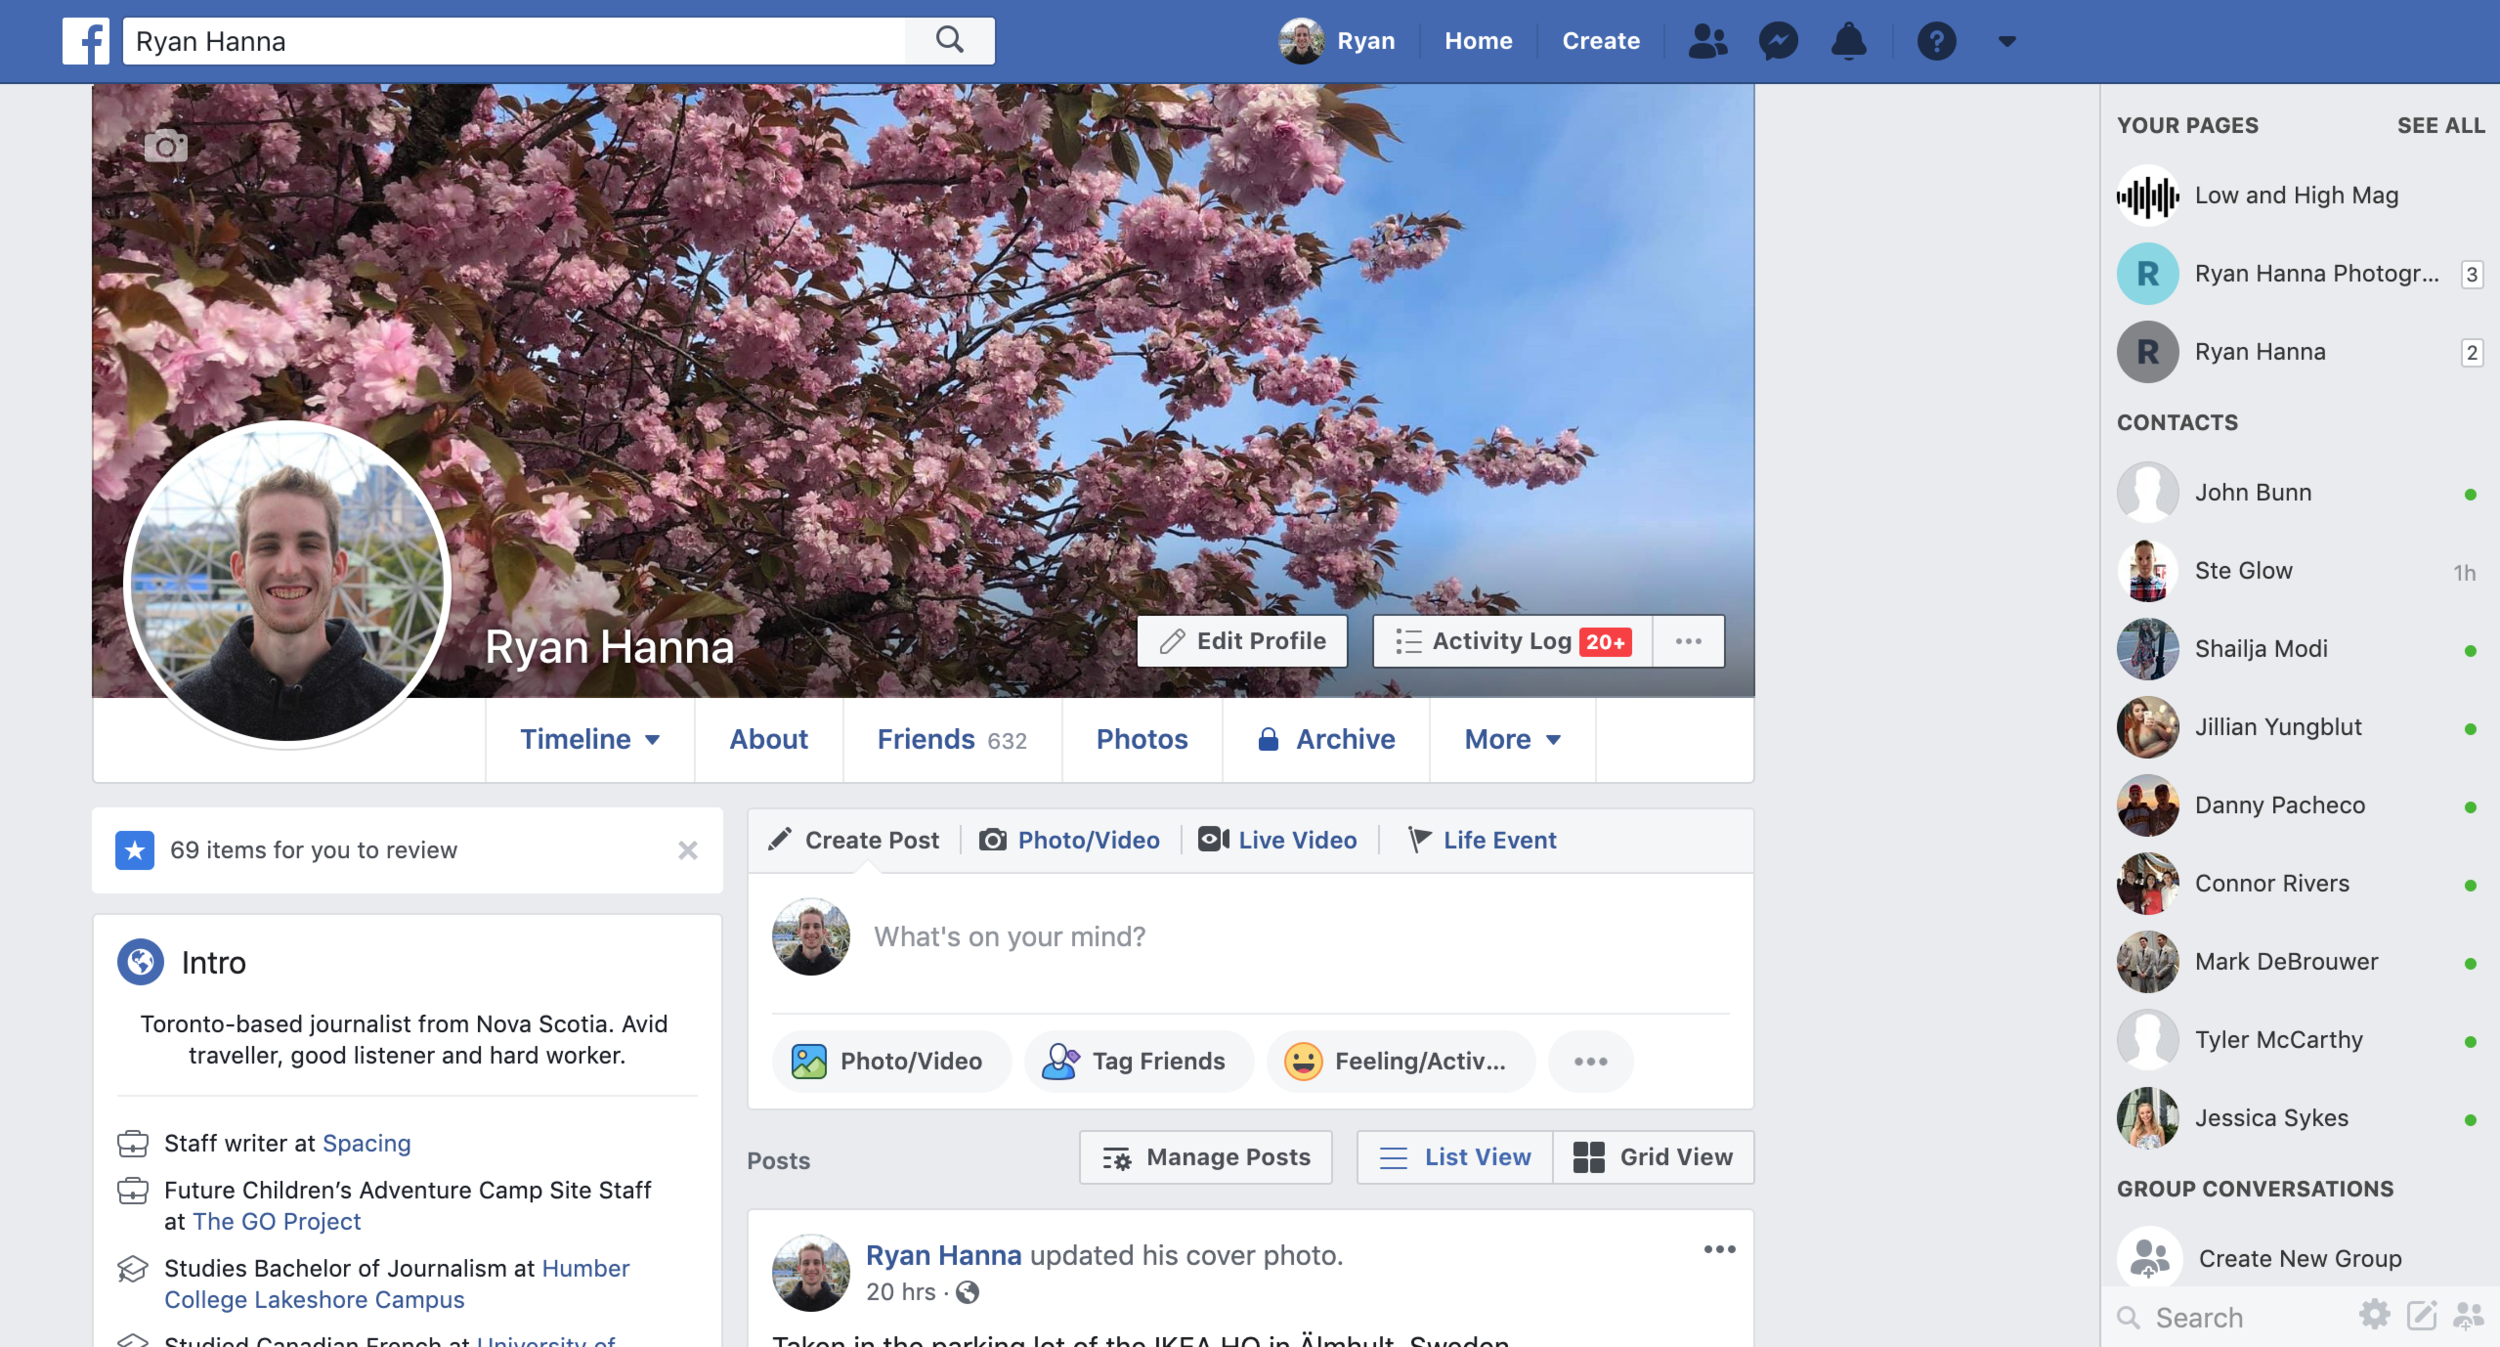
Task: Add a Life Event
Action: (x=1482, y=840)
